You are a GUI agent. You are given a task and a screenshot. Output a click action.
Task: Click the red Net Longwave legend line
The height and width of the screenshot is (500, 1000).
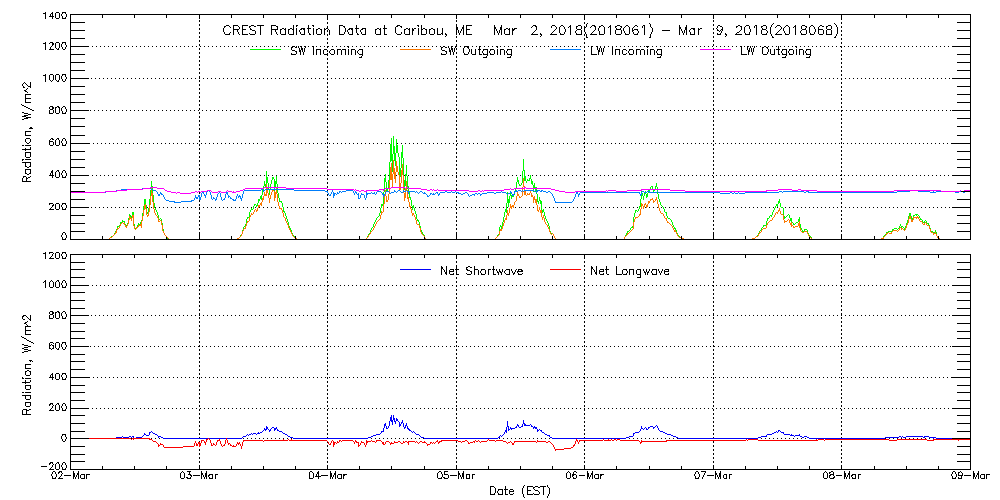568,270
